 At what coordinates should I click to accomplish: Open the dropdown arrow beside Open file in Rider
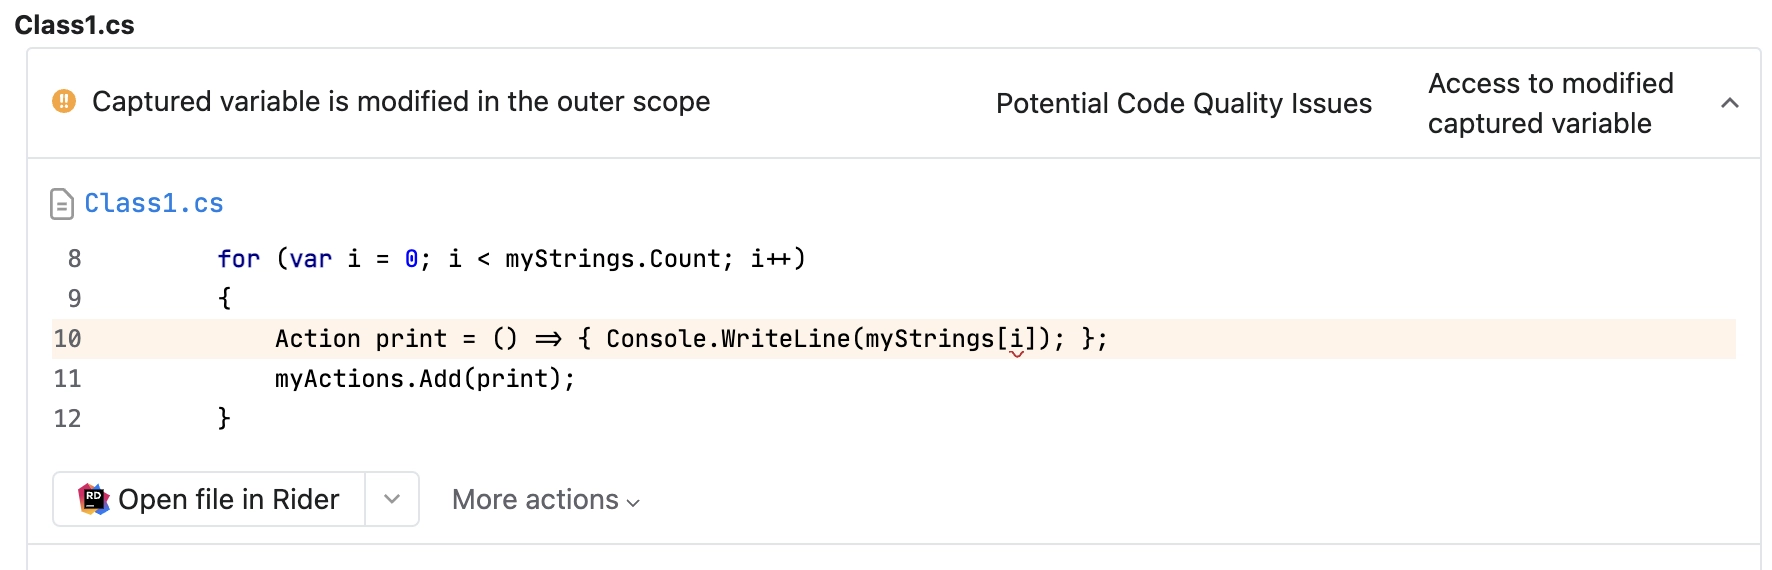click(392, 499)
